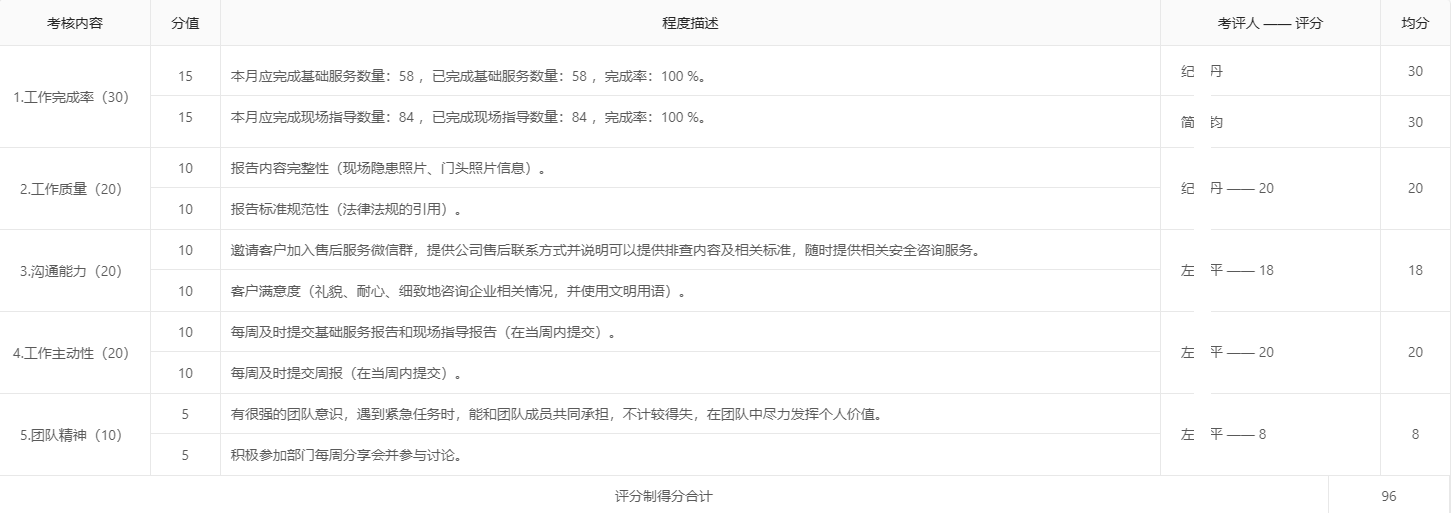Select the 1.工作完成率（30）category cell

coord(75,98)
